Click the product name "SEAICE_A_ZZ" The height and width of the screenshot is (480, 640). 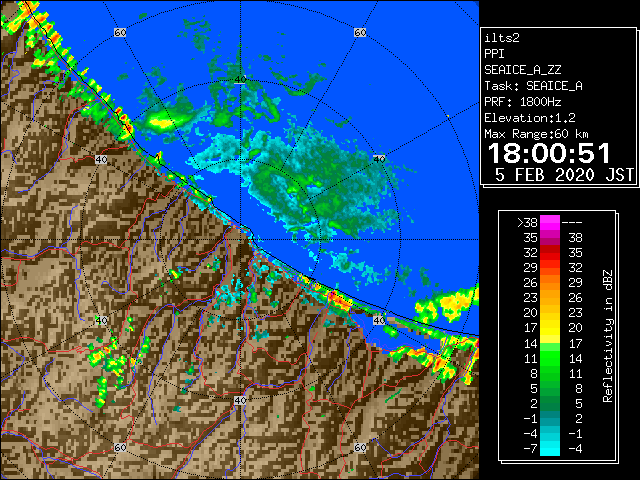(x=522, y=70)
